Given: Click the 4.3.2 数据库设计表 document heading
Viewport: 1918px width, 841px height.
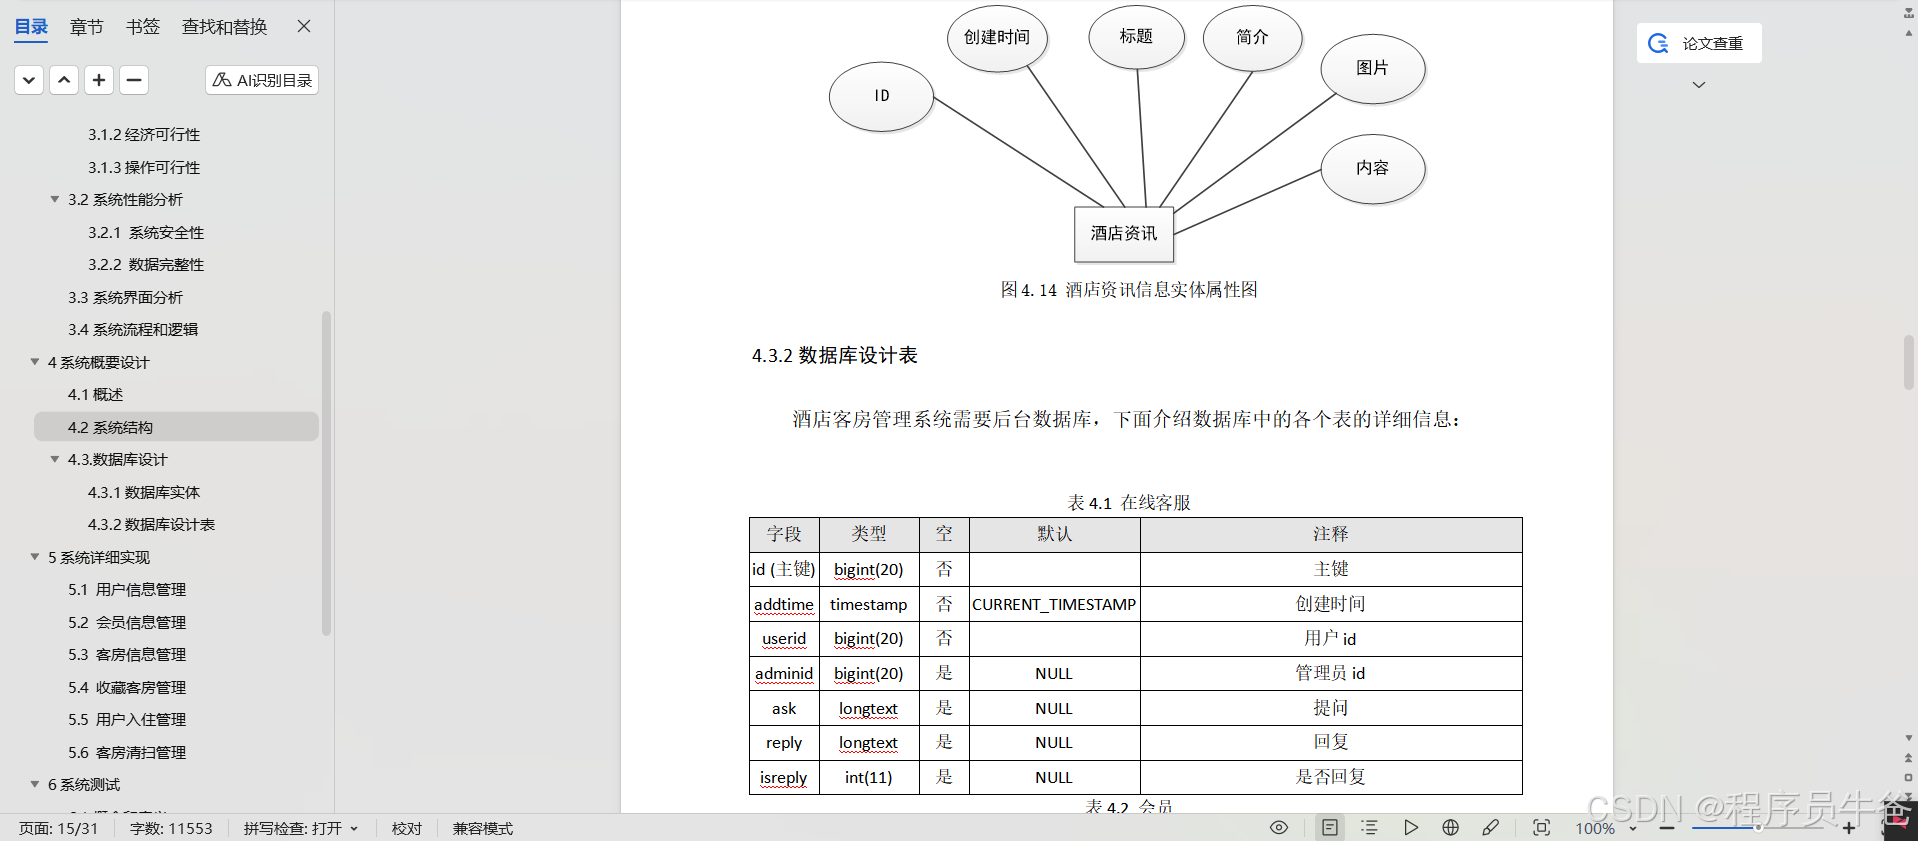Looking at the screenshot, I should (x=835, y=355).
